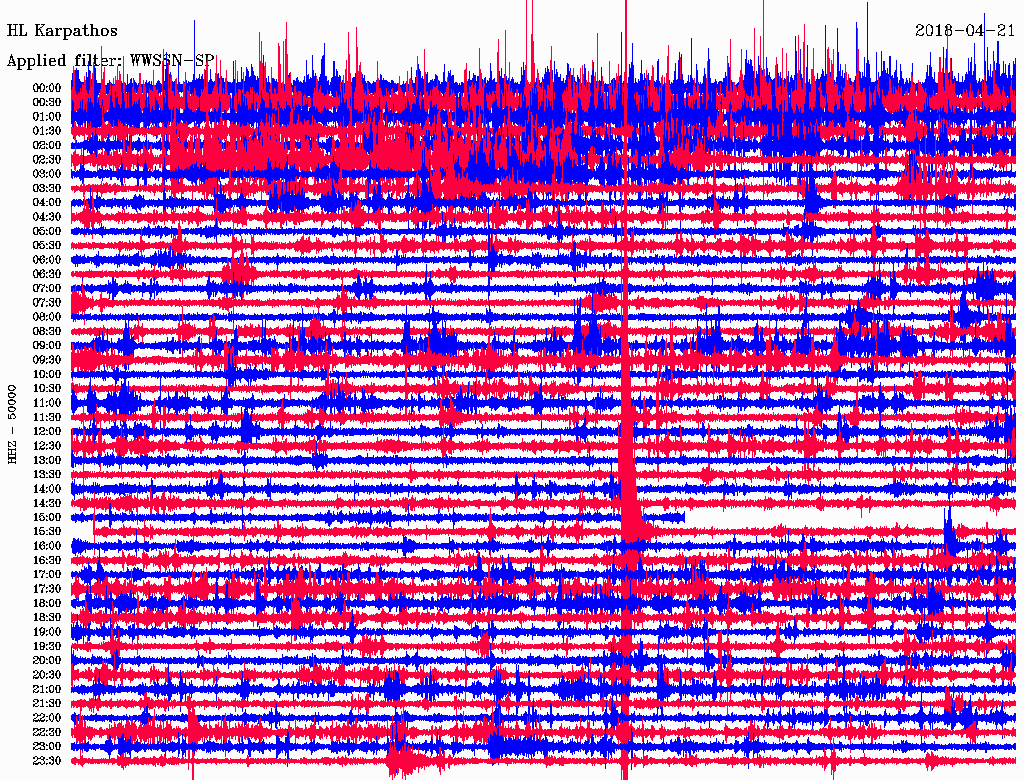Select the 11:30 time label
The width and height of the screenshot is (1024, 780).
(x=46, y=417)
